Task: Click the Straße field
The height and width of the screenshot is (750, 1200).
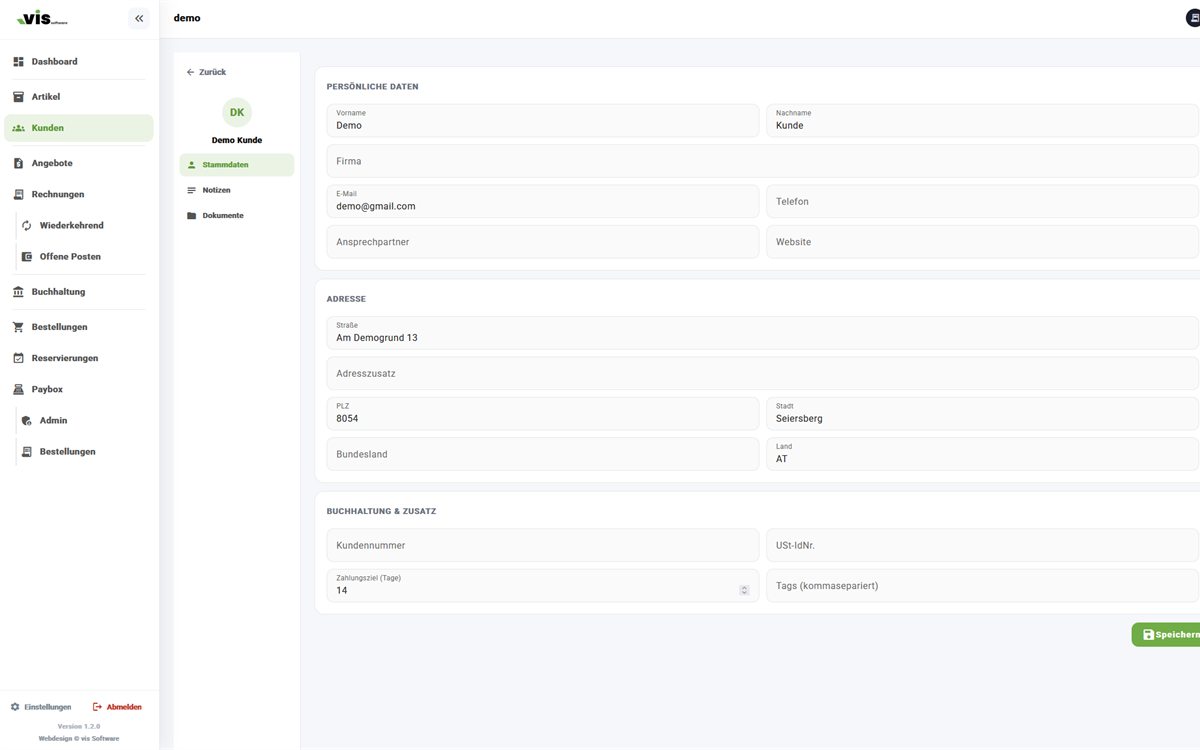Action: [763, 333]
